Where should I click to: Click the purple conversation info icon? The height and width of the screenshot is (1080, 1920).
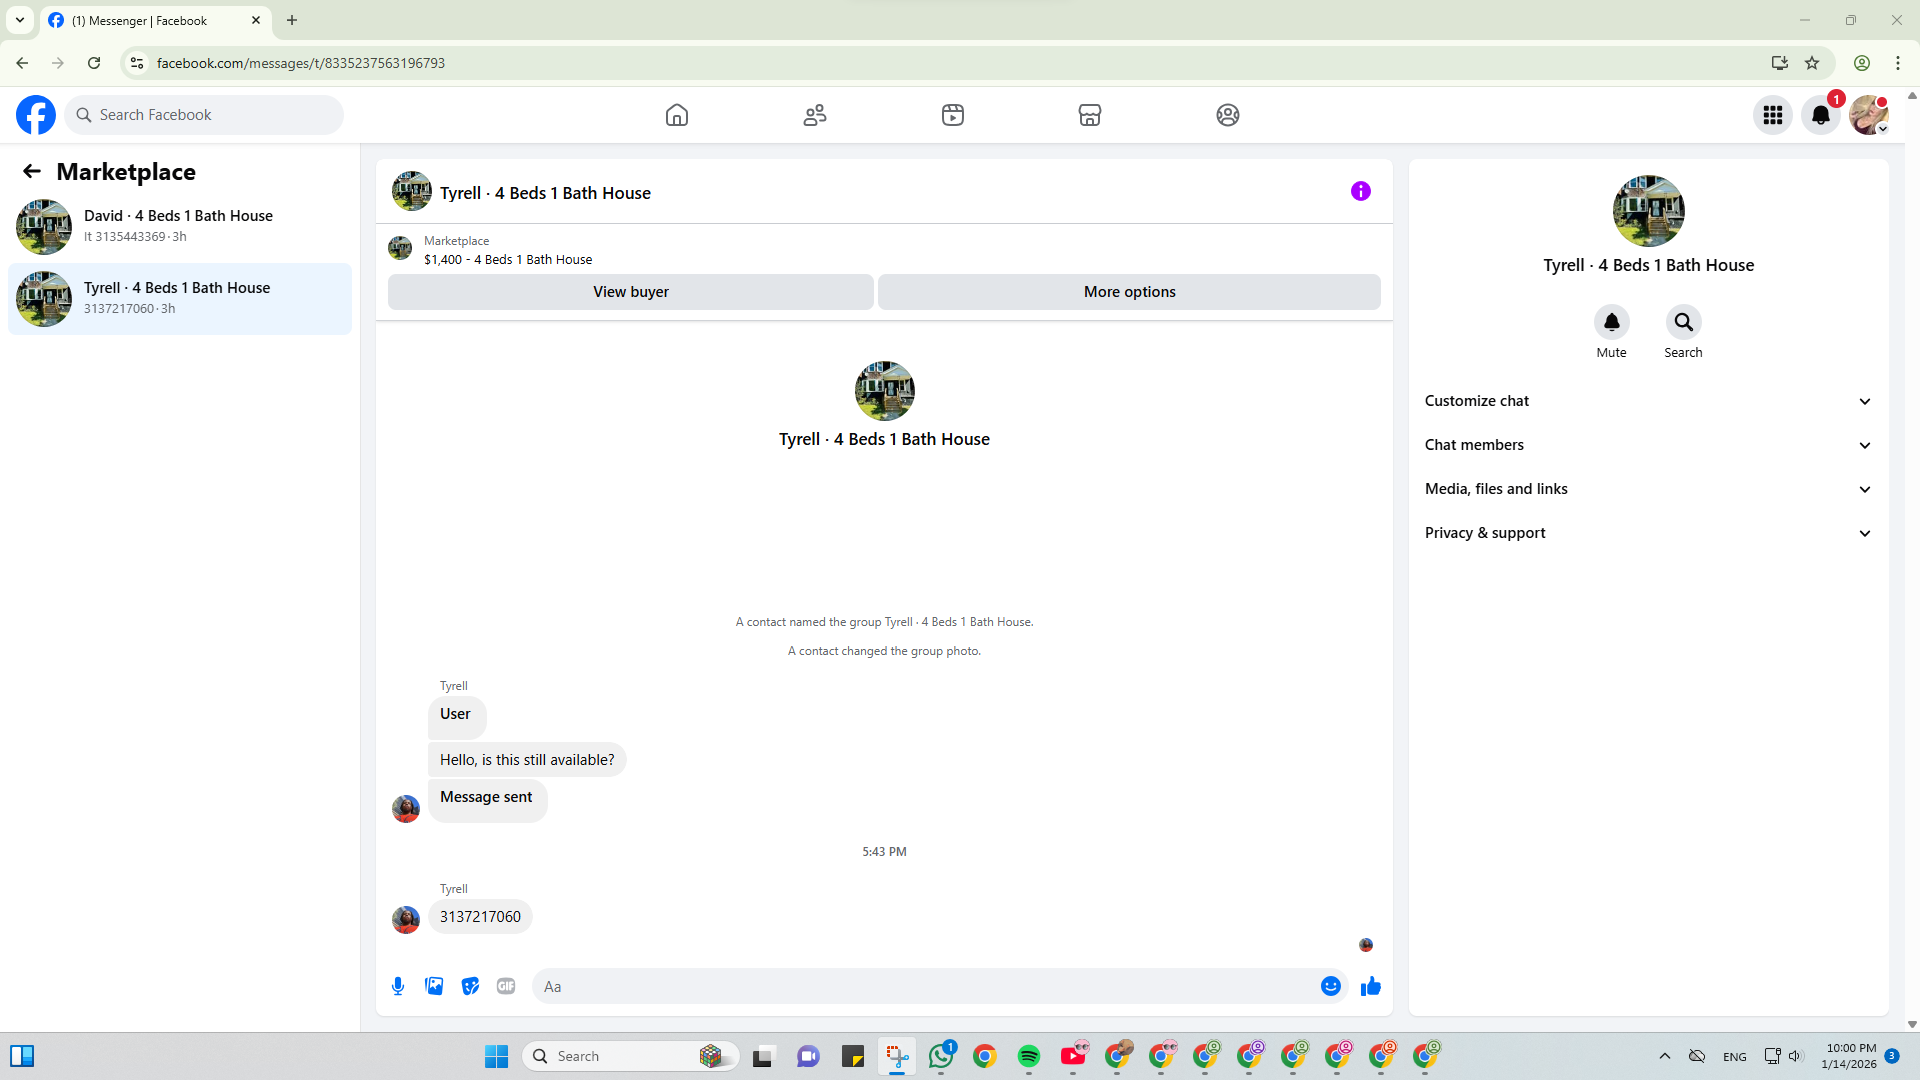click(1360, 191)
